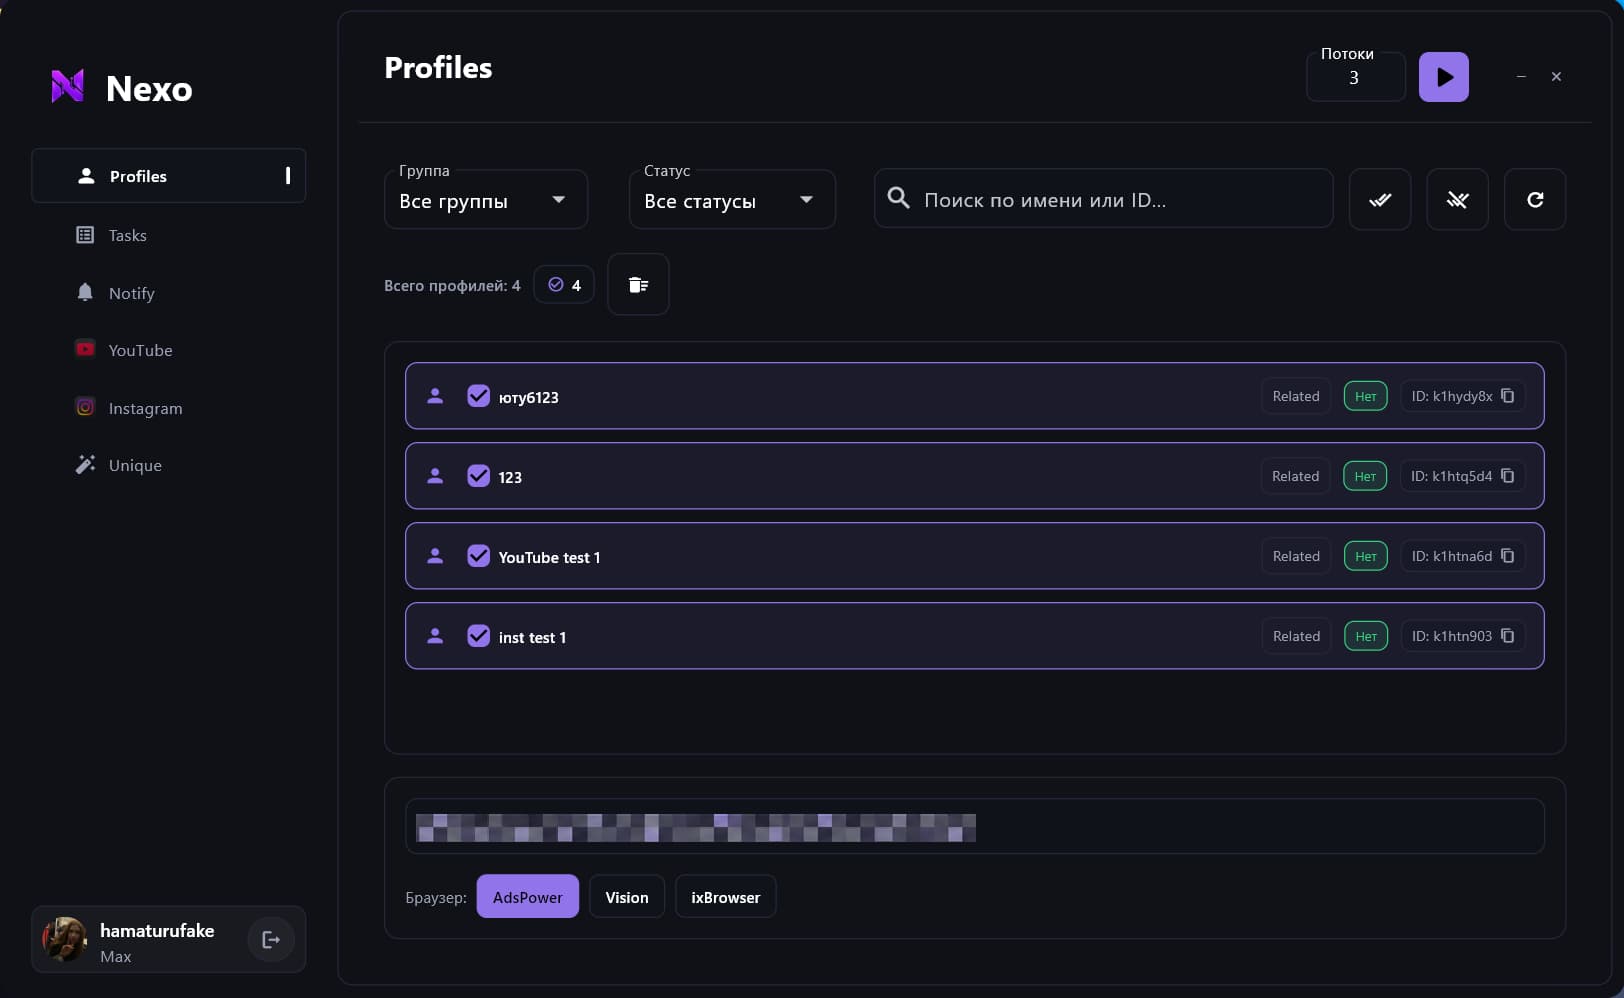Edit the Потоки threads count field

click(x=1355, y=77)
